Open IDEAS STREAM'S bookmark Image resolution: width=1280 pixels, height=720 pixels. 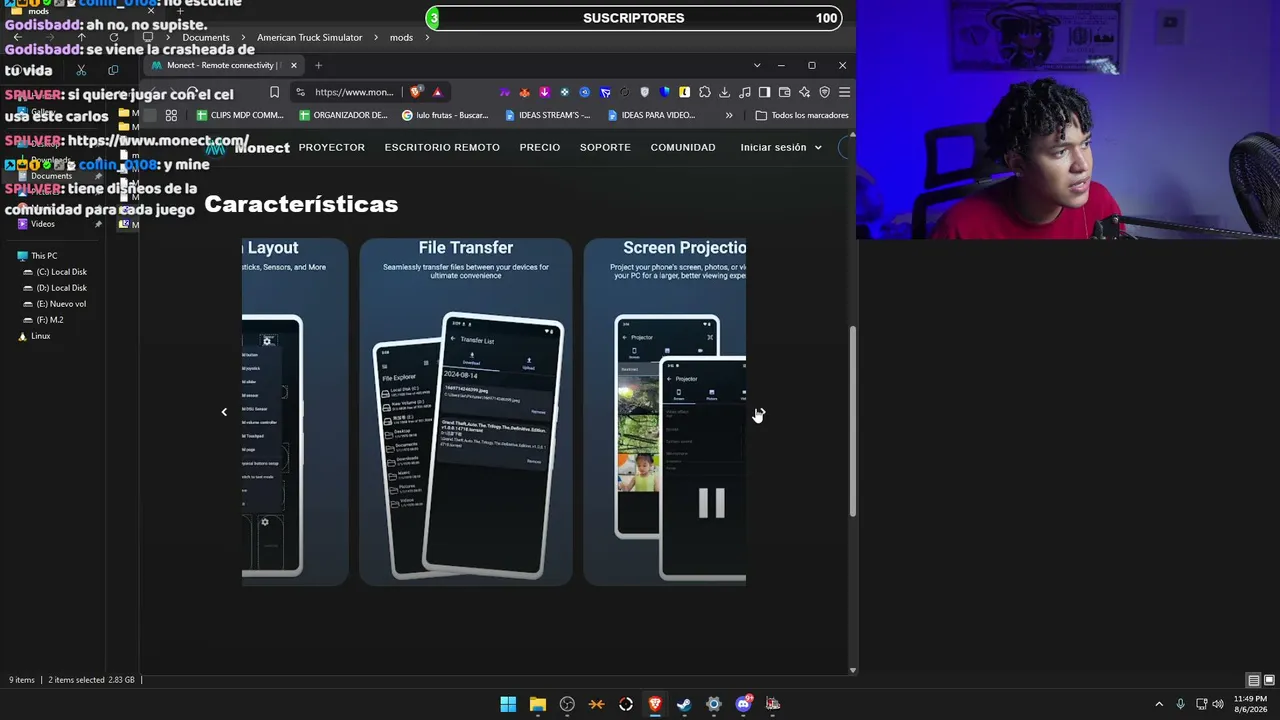click(x=548, y=115)
